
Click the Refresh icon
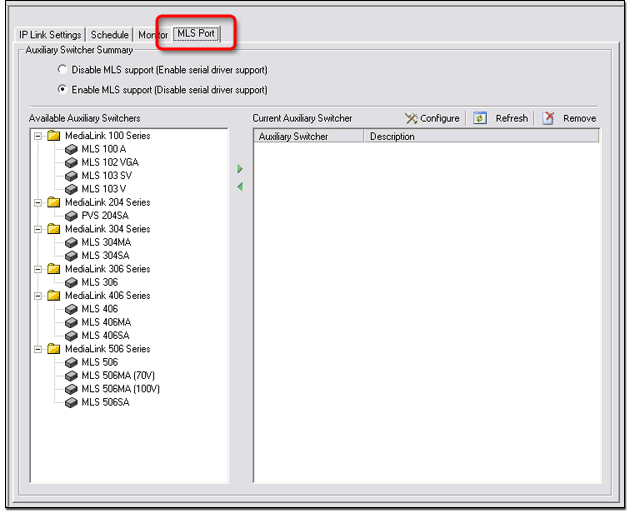480,118
